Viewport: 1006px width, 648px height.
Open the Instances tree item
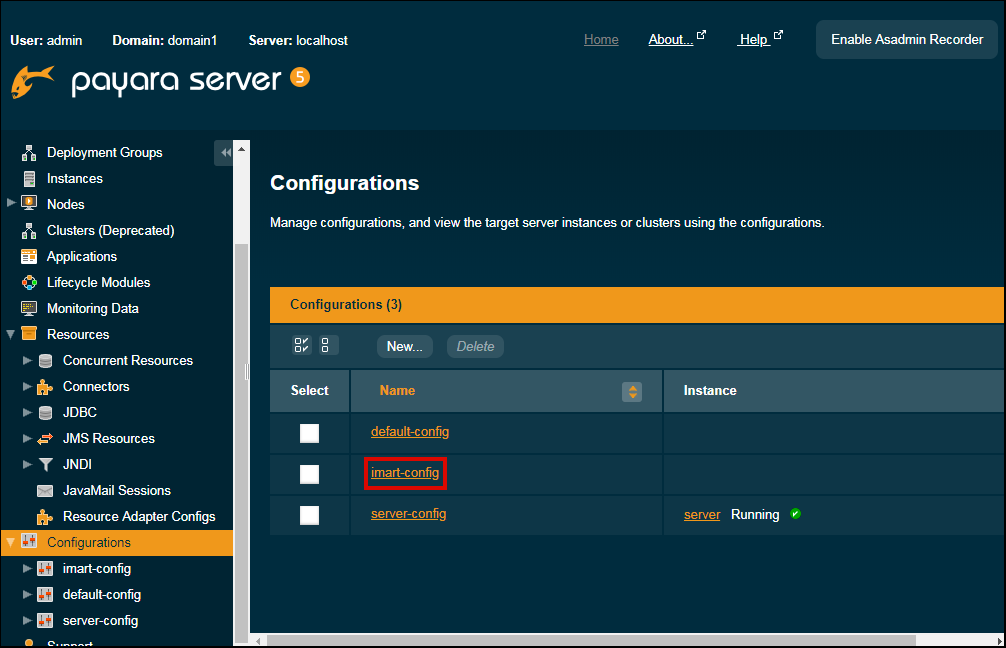click(74, 179)
